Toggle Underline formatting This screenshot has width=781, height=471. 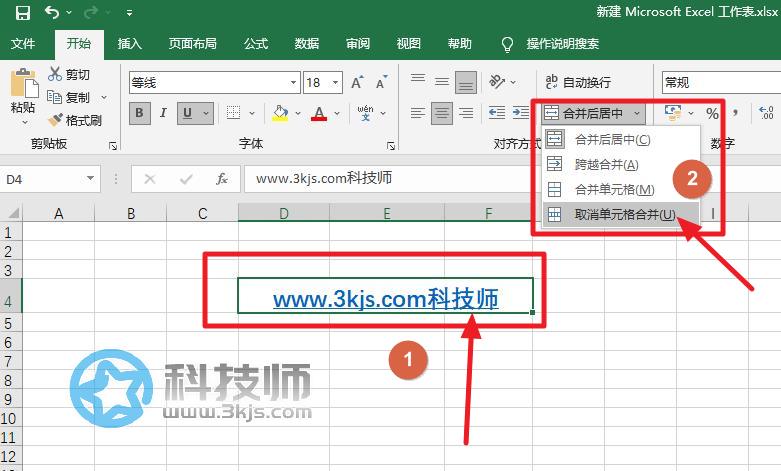click(188, 113)
